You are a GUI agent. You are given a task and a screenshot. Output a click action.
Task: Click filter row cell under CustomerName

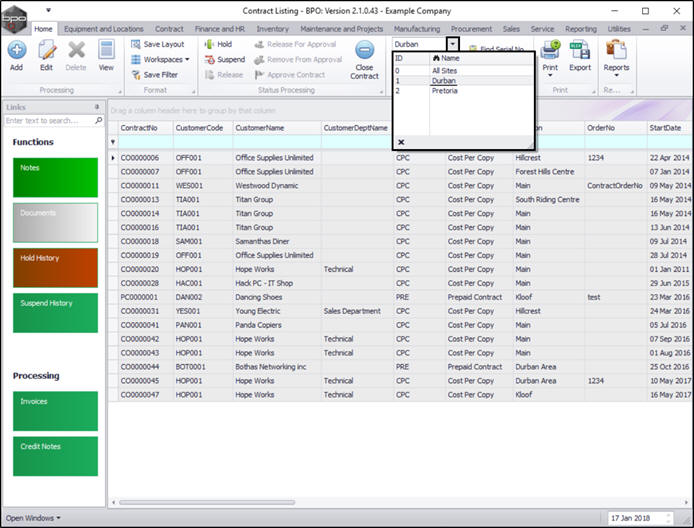tap(277, 142)
